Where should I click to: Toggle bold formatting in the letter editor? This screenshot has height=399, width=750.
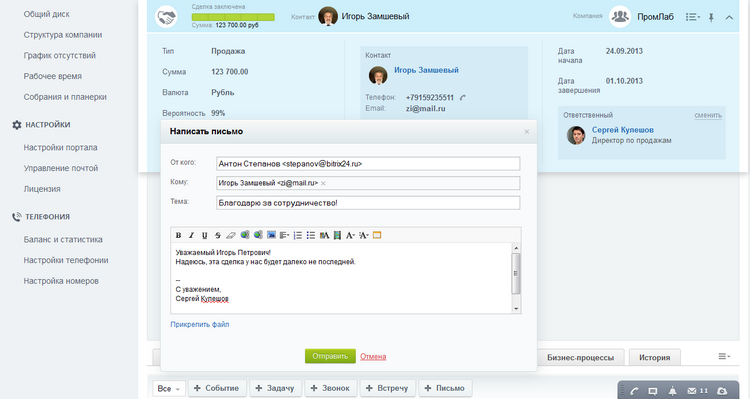(178, 235)
